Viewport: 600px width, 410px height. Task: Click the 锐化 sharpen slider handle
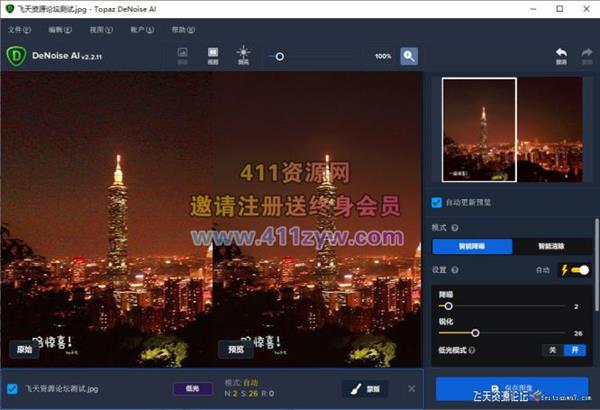[475, 332]
